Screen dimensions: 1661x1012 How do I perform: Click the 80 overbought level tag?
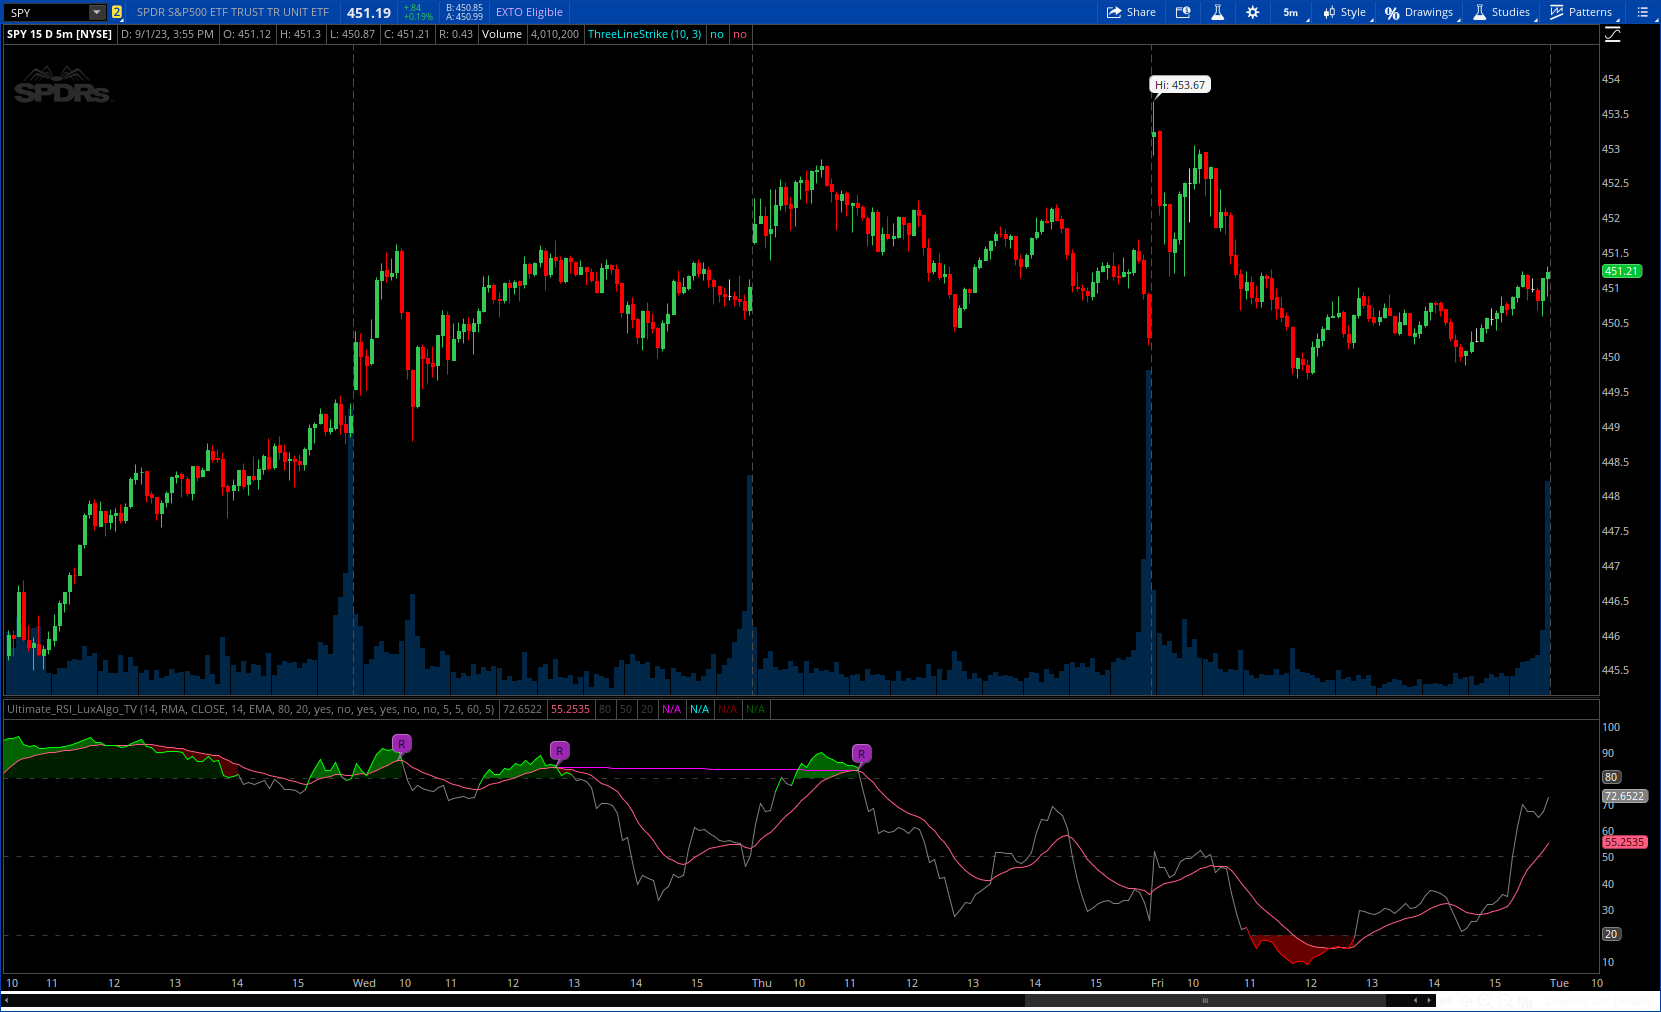point(1611,777)
